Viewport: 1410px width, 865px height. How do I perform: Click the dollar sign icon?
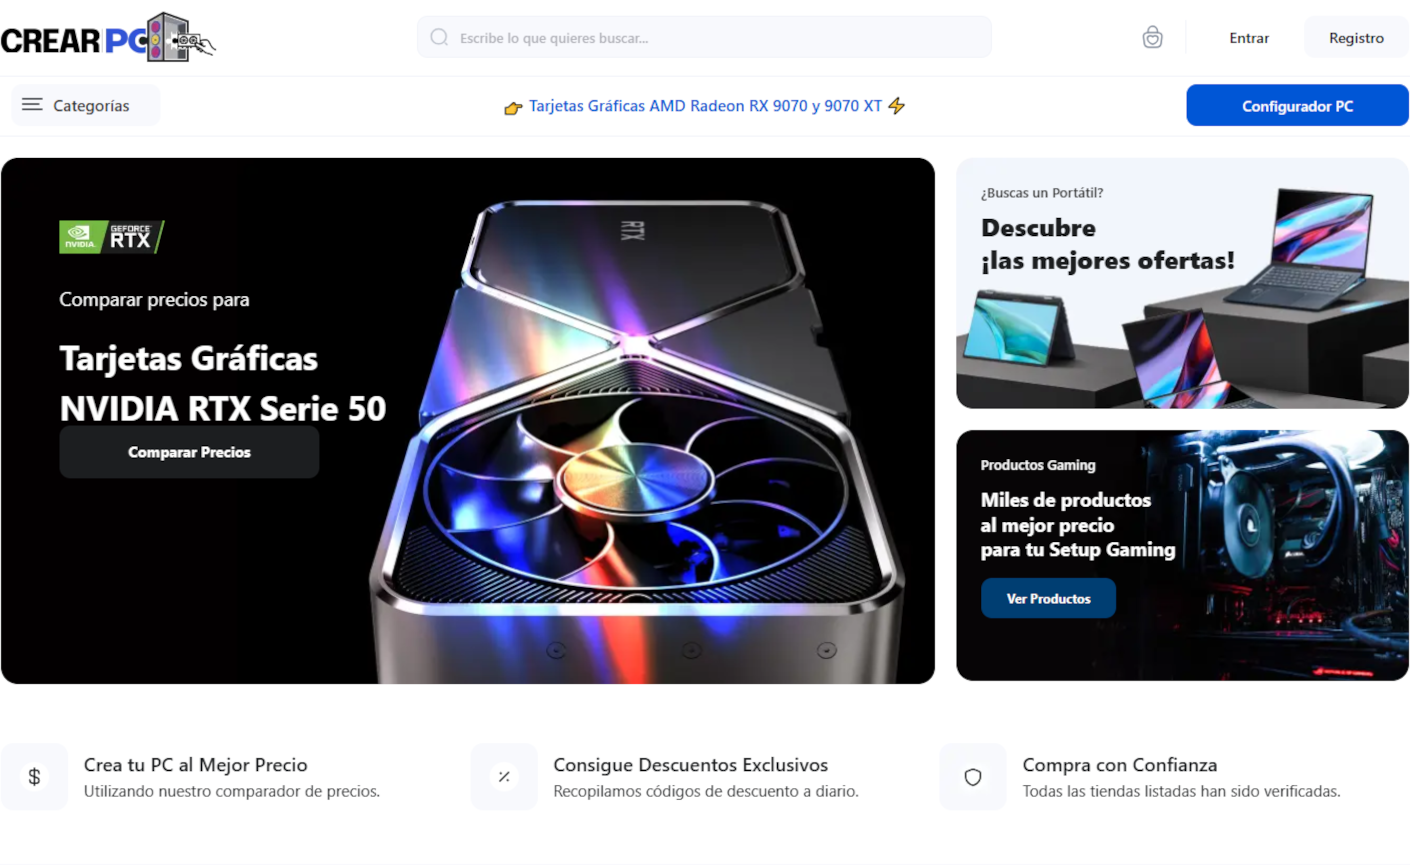[34, 777]
